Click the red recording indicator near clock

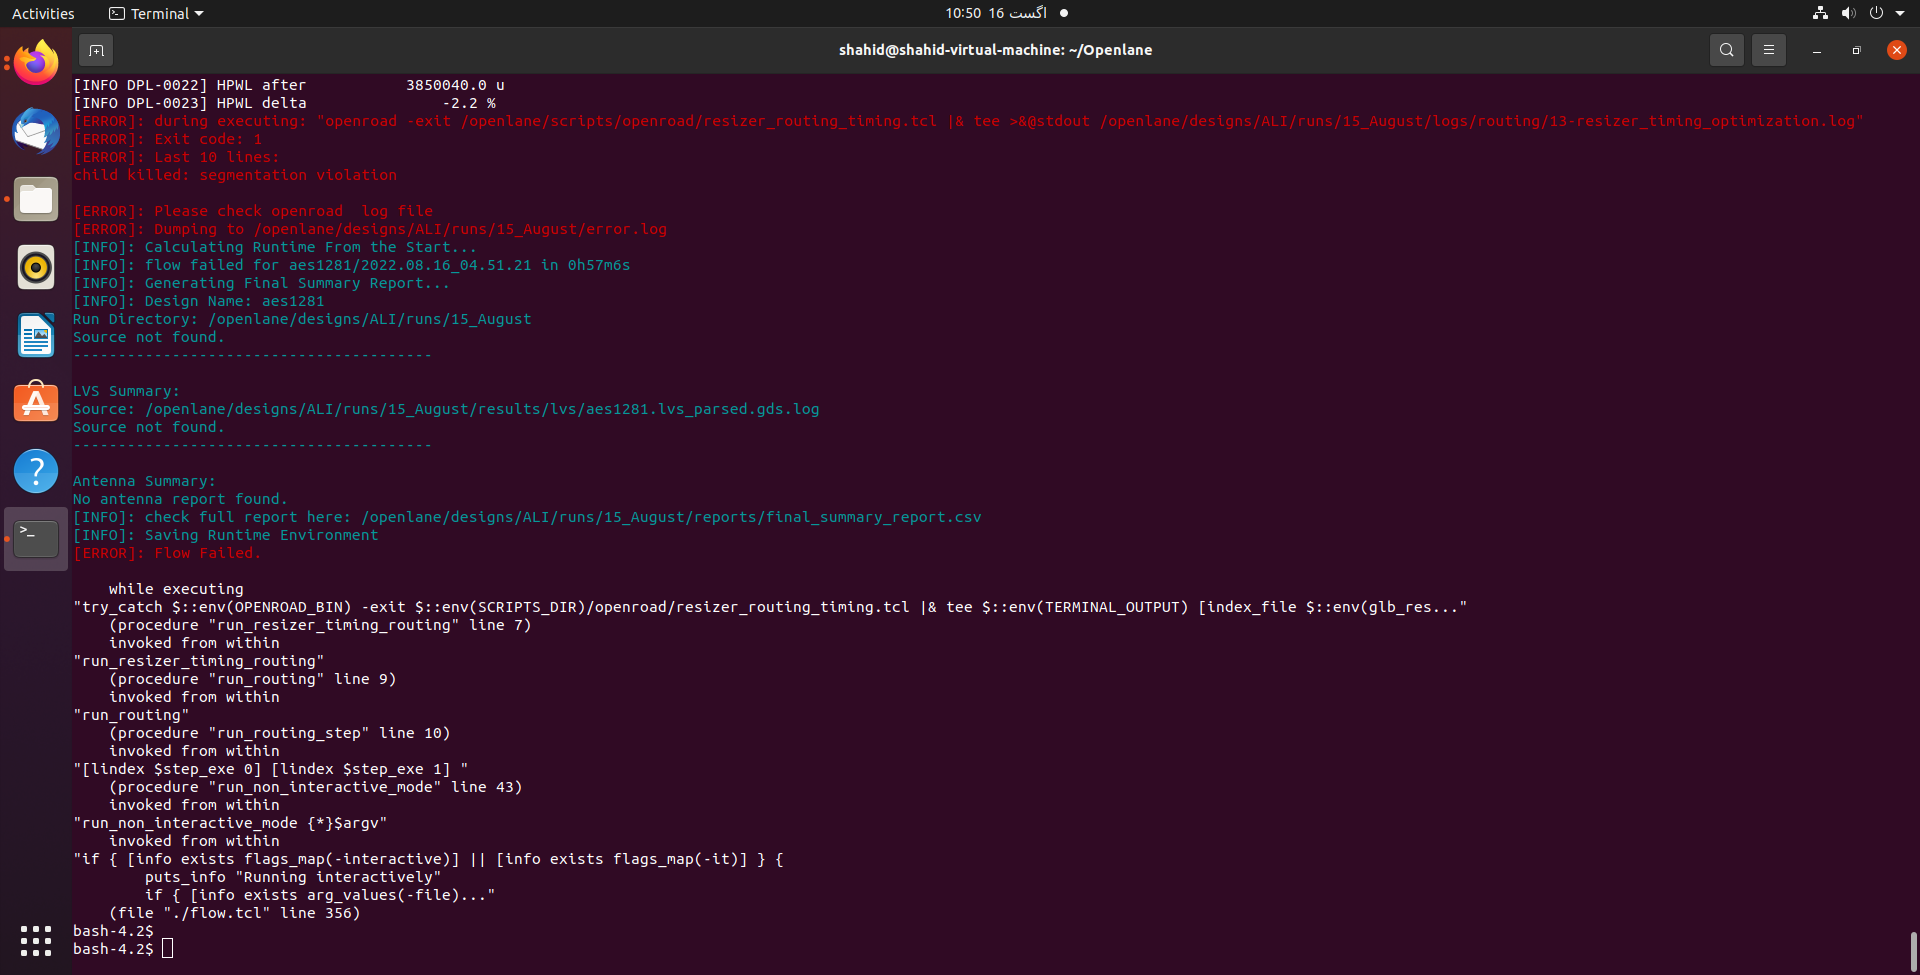1063,13
